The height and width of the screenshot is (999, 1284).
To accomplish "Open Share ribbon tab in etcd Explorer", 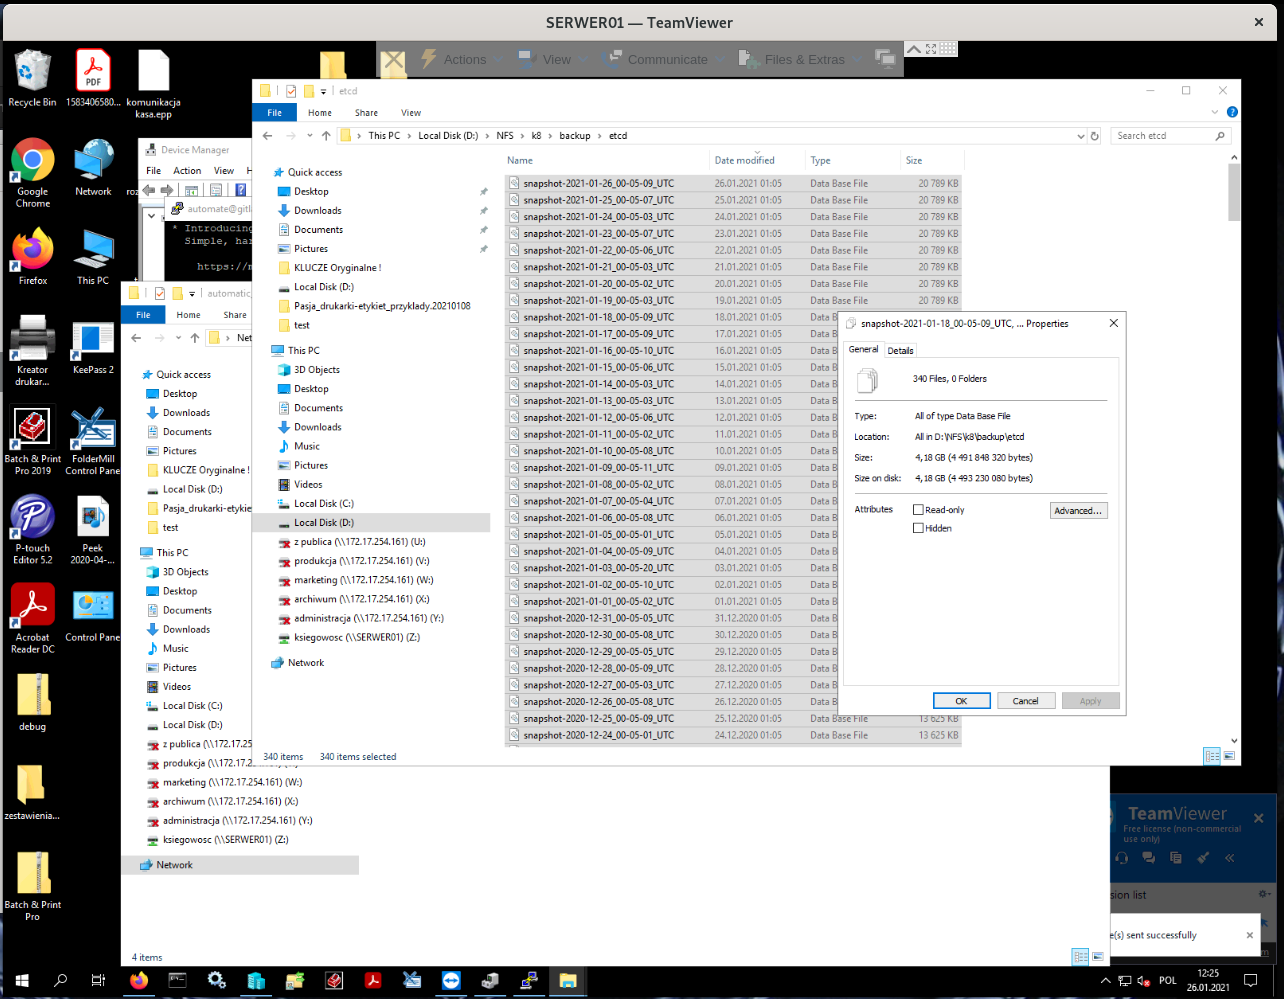I will point(366,113).
